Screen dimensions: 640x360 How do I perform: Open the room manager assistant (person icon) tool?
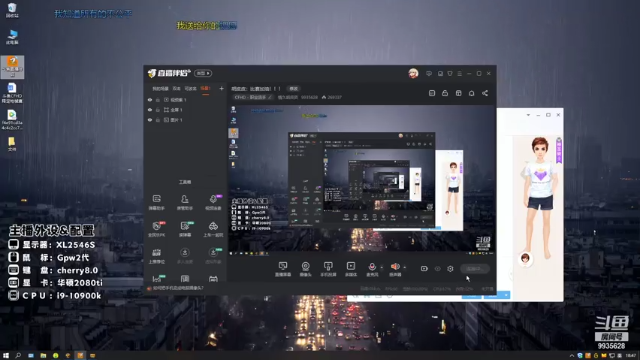[184, 202]
